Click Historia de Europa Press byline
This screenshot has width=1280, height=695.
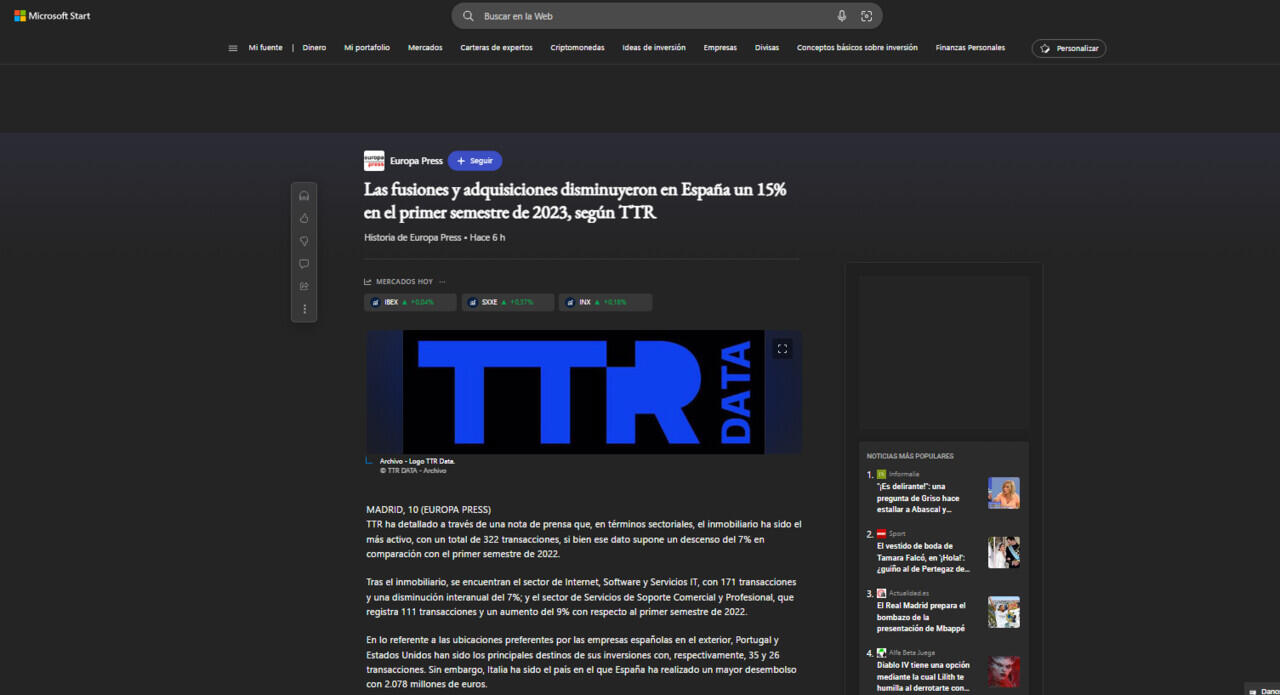[412, 238]
